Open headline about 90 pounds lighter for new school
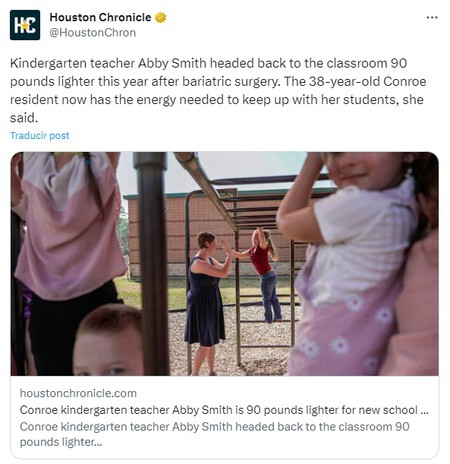 (224, 410)
